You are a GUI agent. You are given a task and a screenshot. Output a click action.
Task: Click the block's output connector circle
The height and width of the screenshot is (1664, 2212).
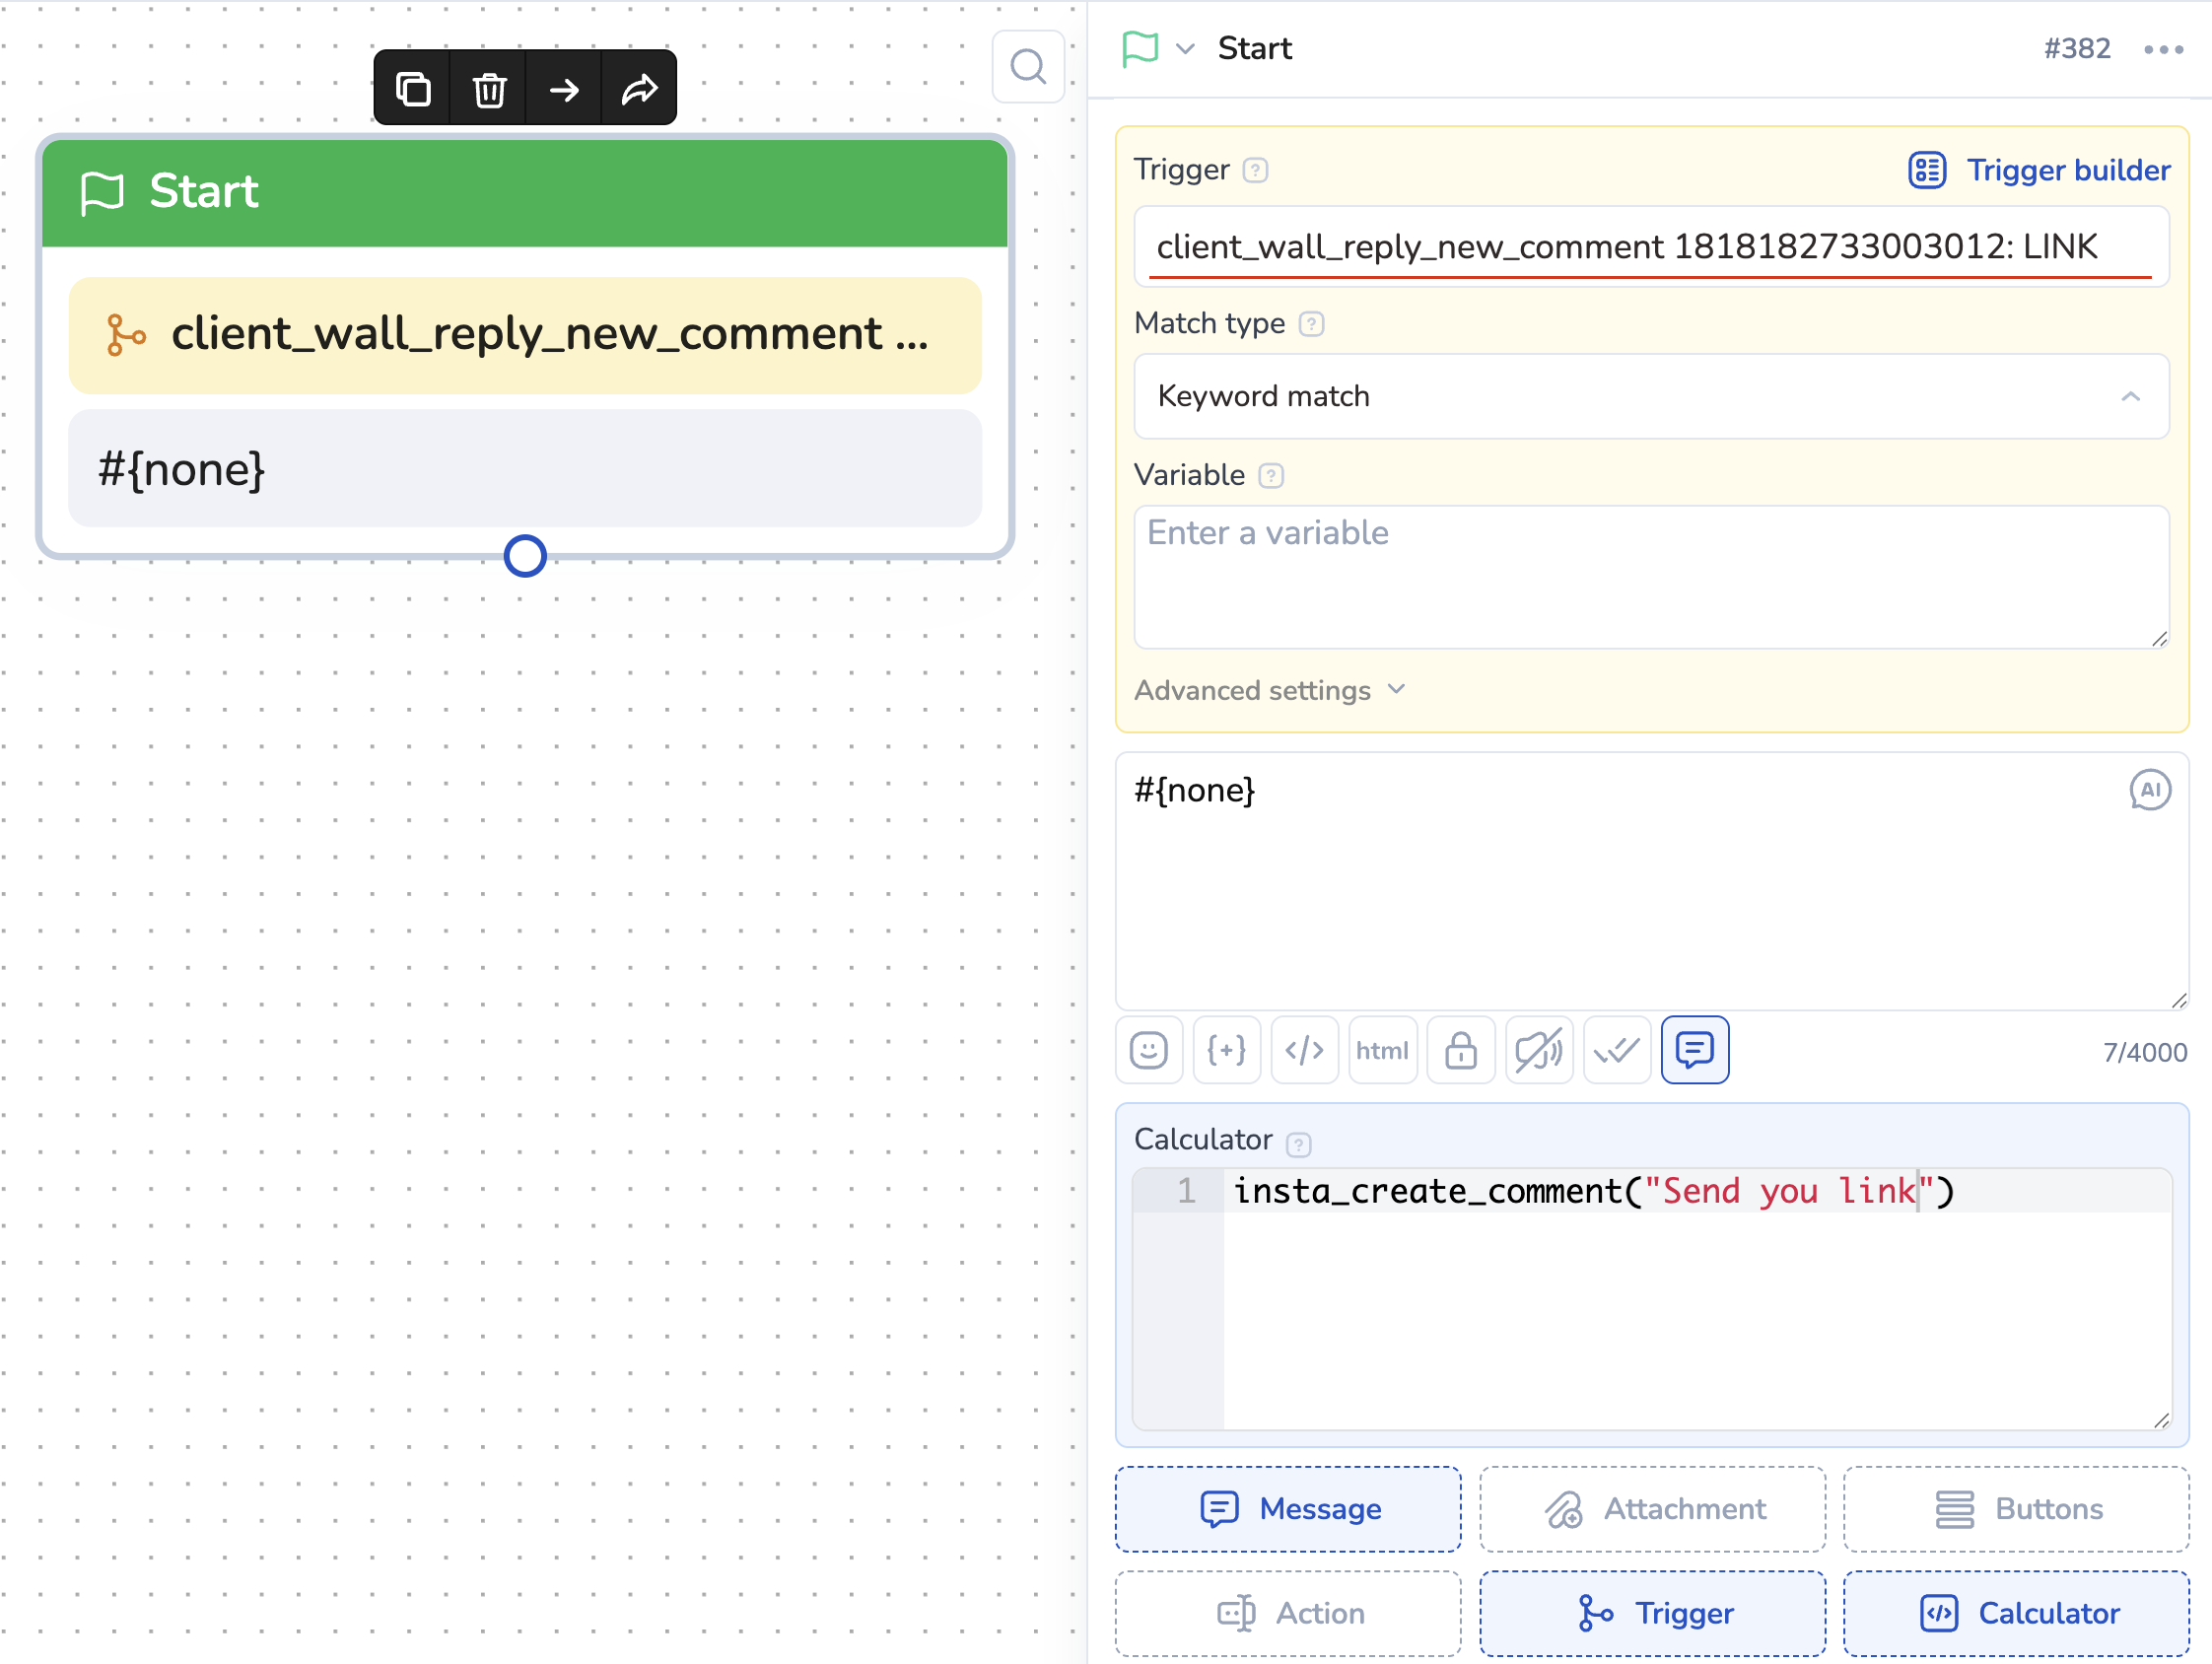click(x=525, y=556)
